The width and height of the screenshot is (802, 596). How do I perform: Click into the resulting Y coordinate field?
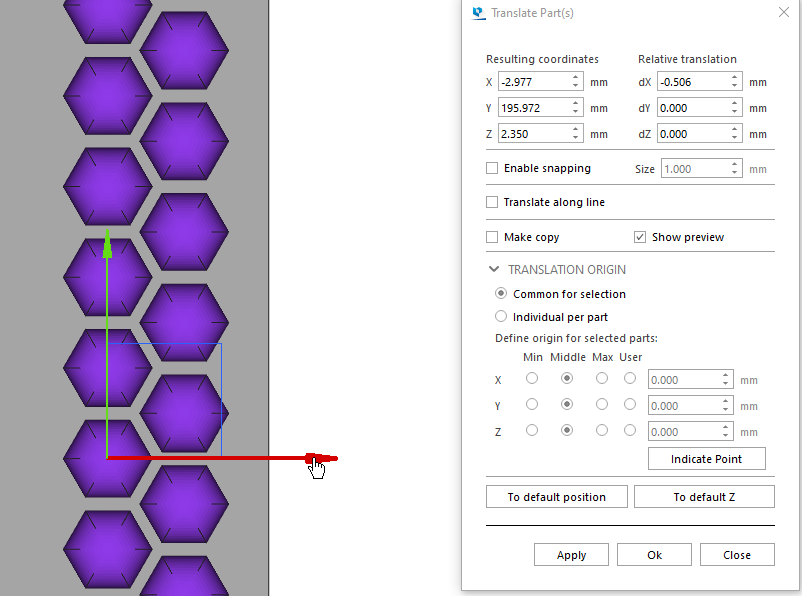[x=533, y=108]
